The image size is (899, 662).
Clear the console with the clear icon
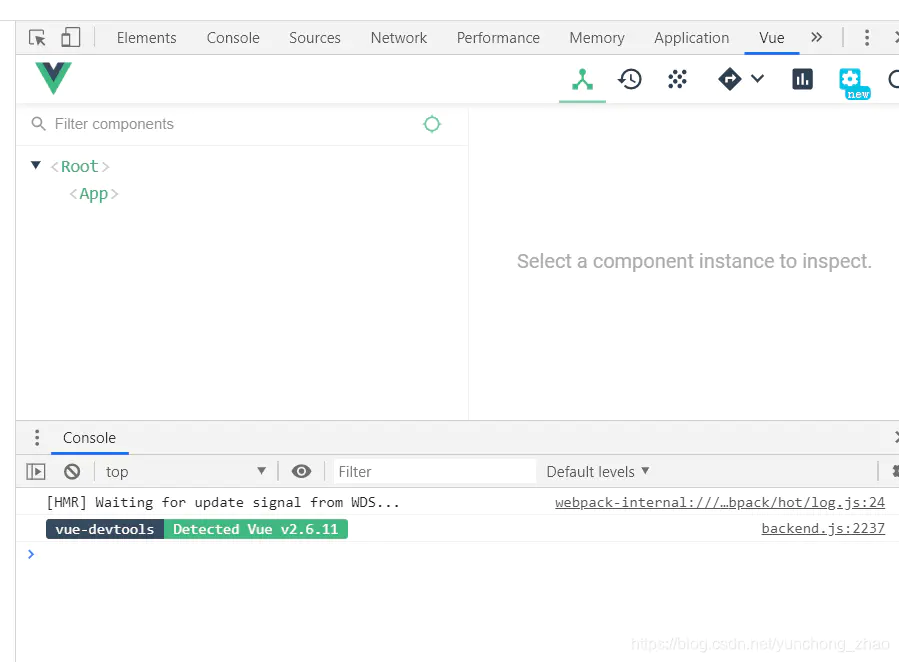pos(71,471)
